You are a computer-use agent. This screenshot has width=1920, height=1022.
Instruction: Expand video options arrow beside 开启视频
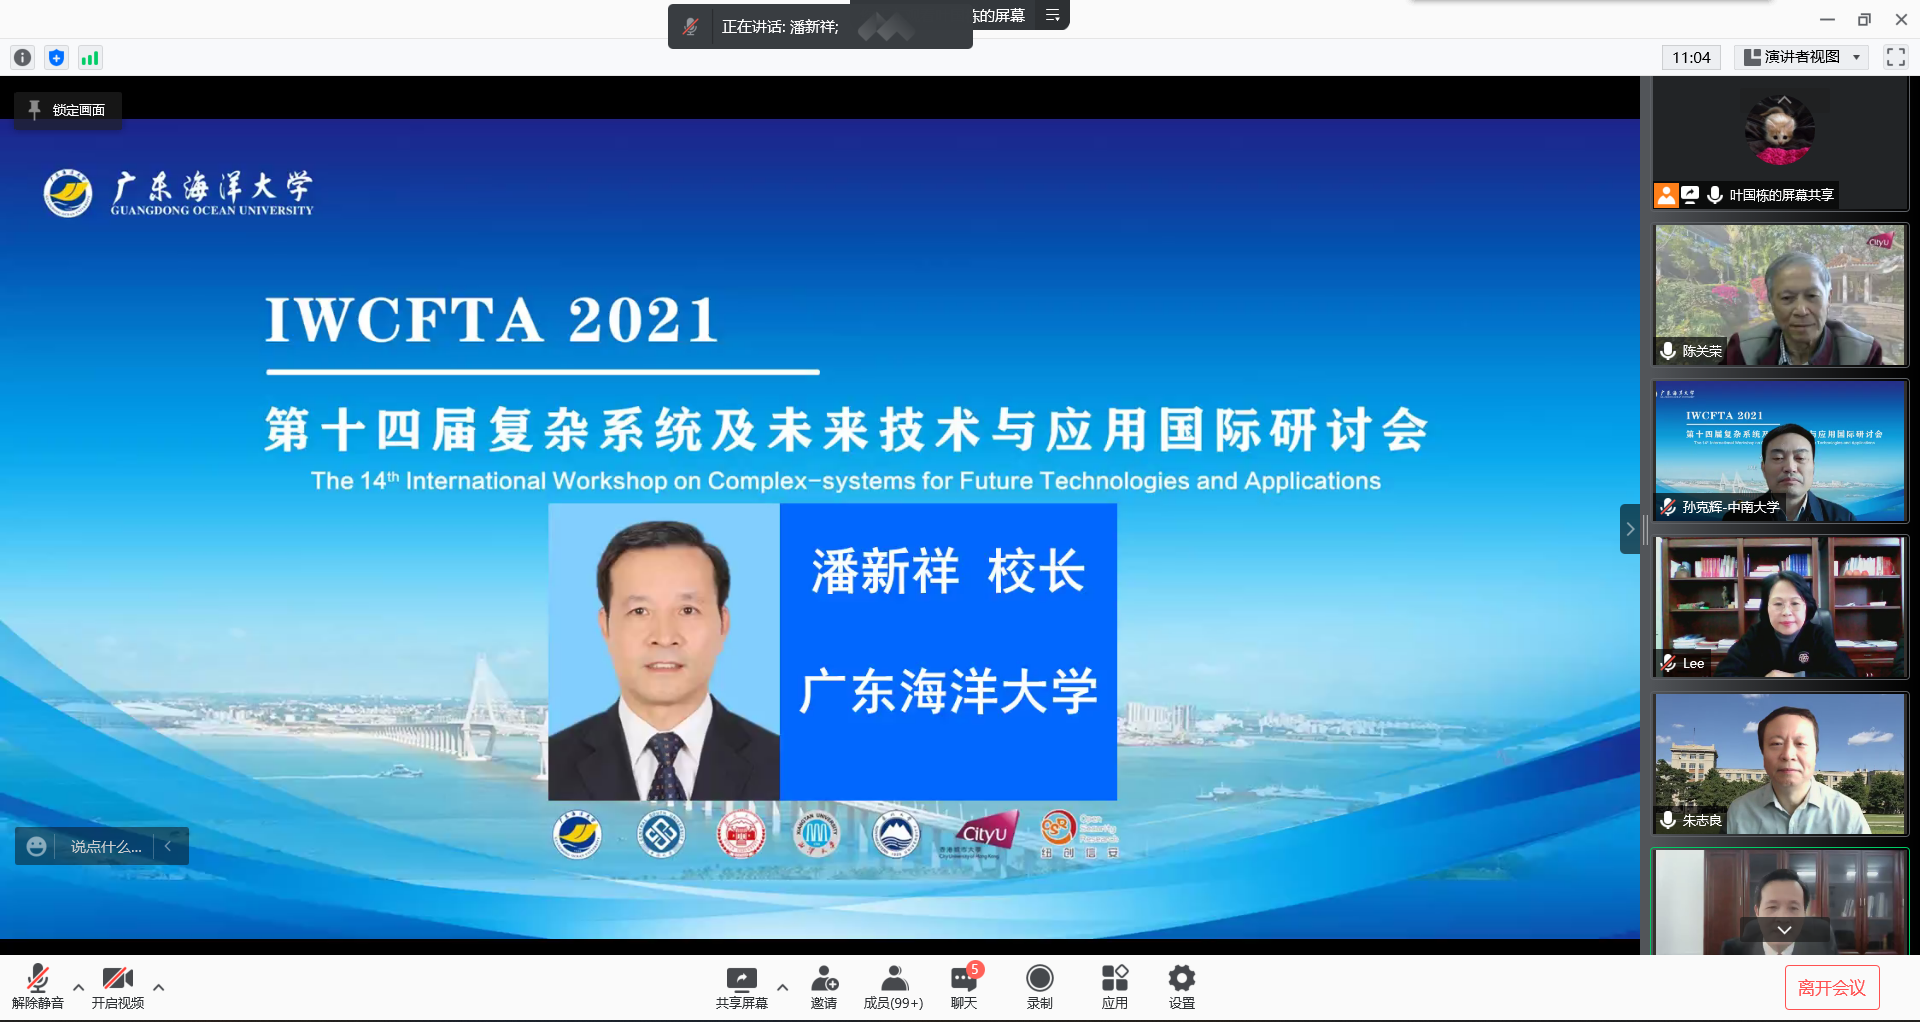click(x=158, y=987)
